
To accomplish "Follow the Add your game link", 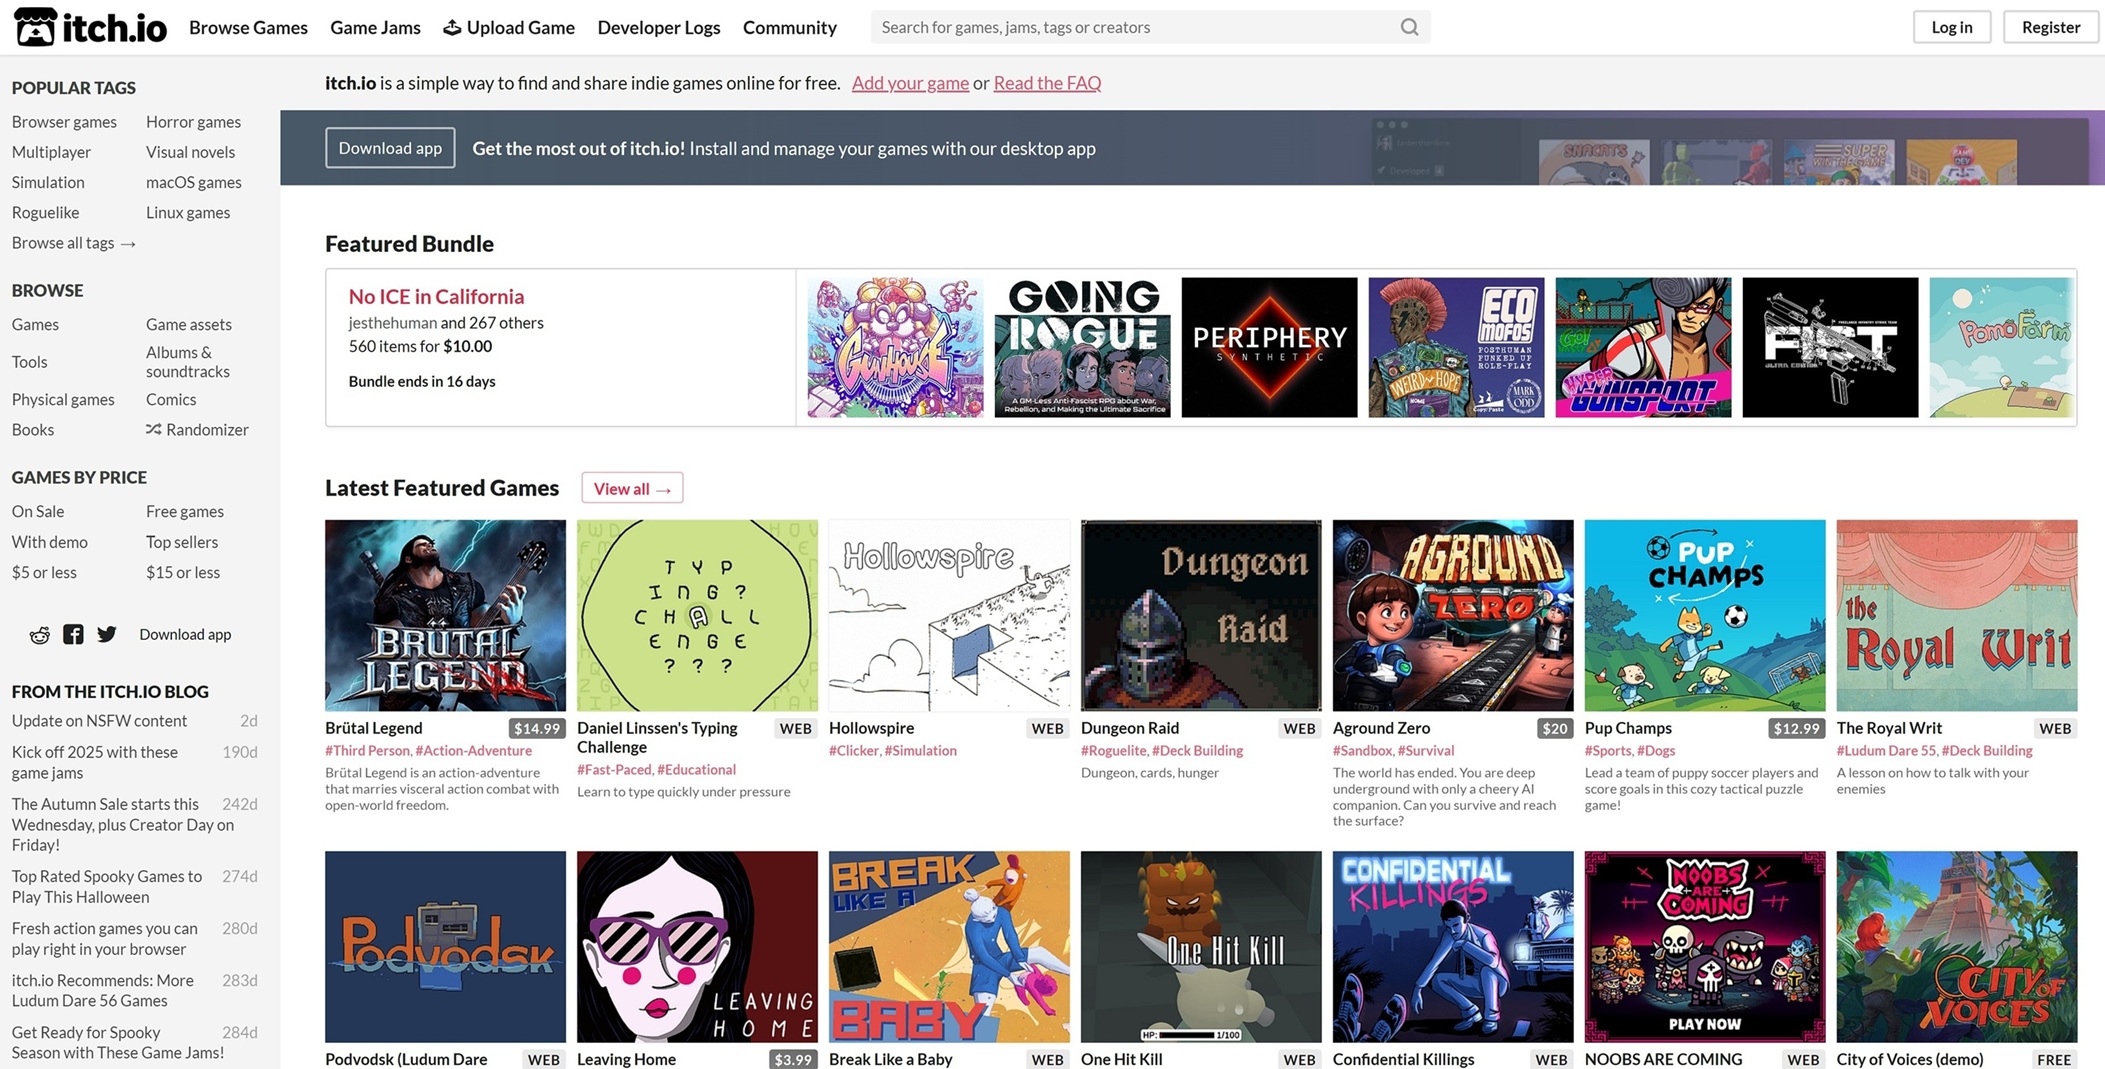I will (910, 83).
